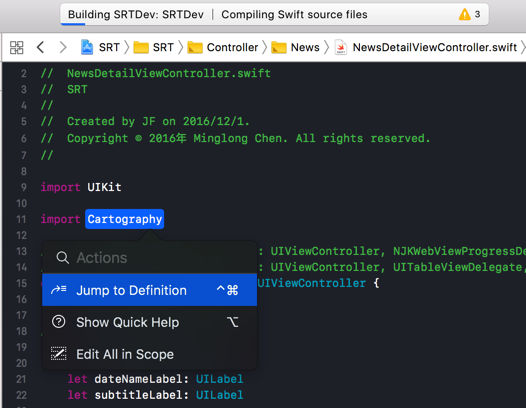Open the related items grid icon
Viewport: 526px width, 408px height.
(16, 47)
